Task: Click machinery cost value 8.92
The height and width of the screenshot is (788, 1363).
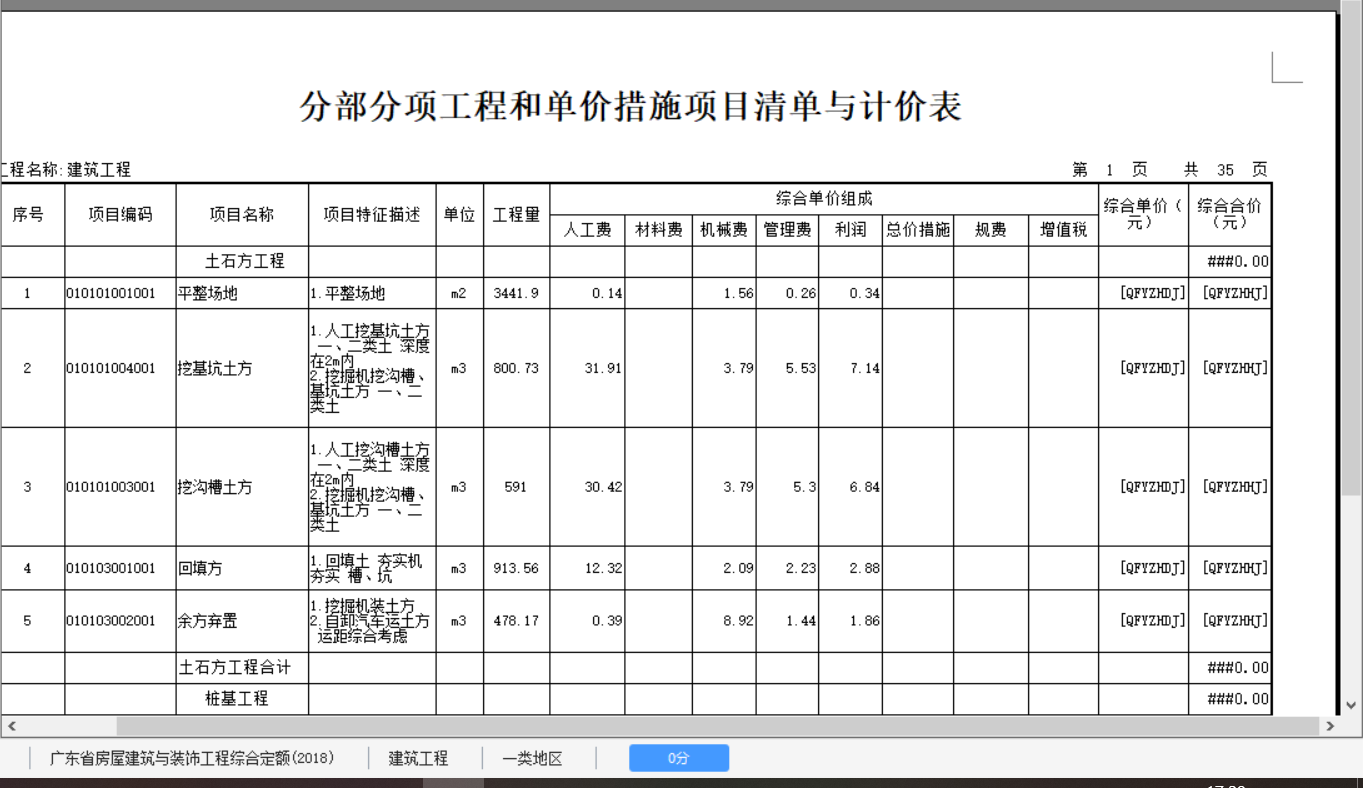Action: point(739,620)
